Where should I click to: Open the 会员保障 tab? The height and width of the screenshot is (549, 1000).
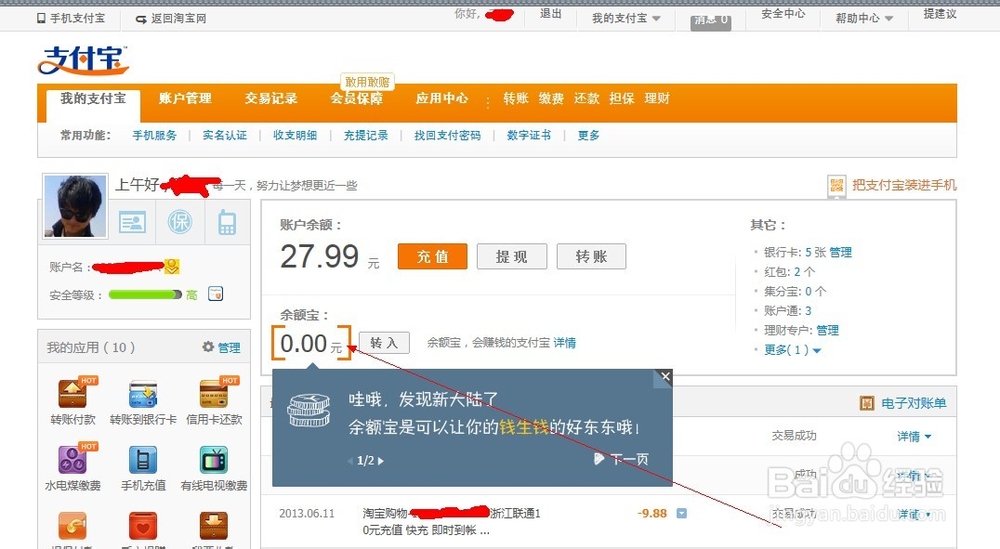point(357,98)
